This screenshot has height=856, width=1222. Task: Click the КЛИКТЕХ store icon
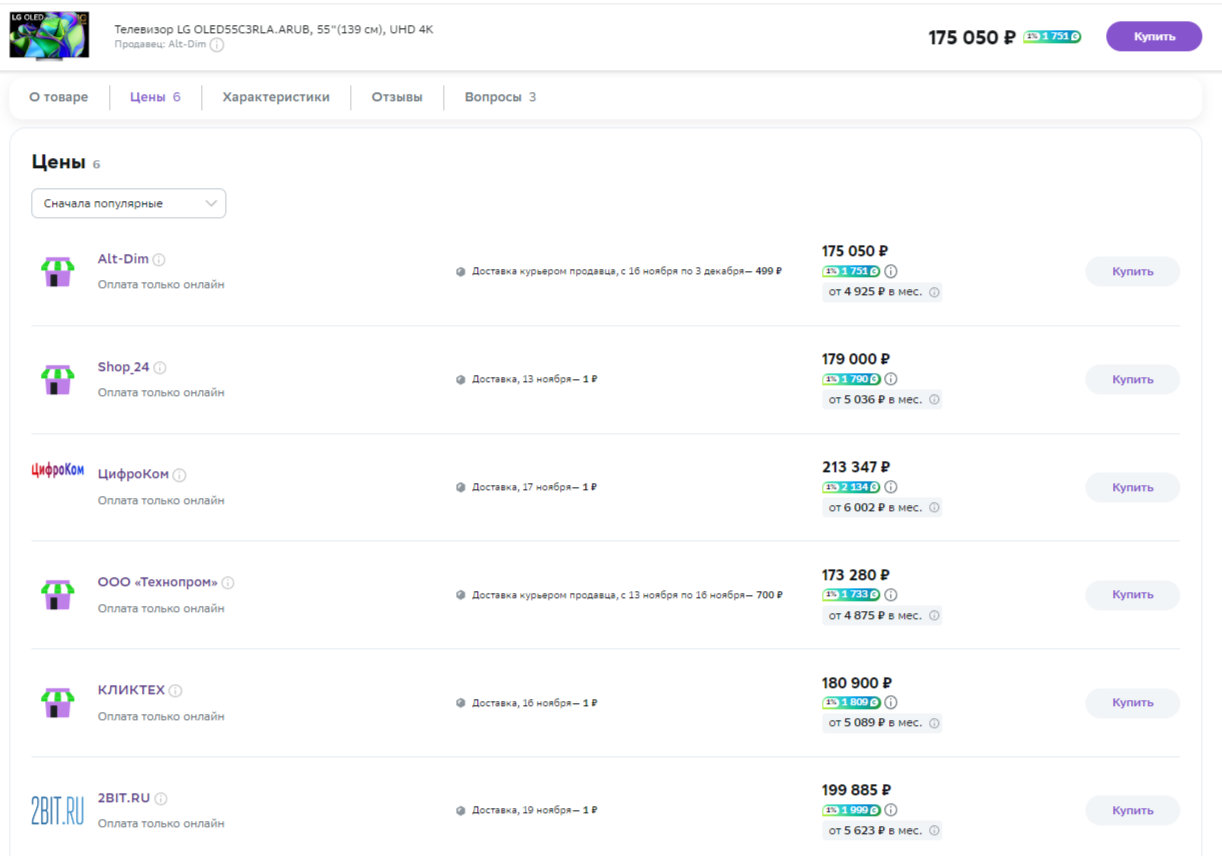58,702
